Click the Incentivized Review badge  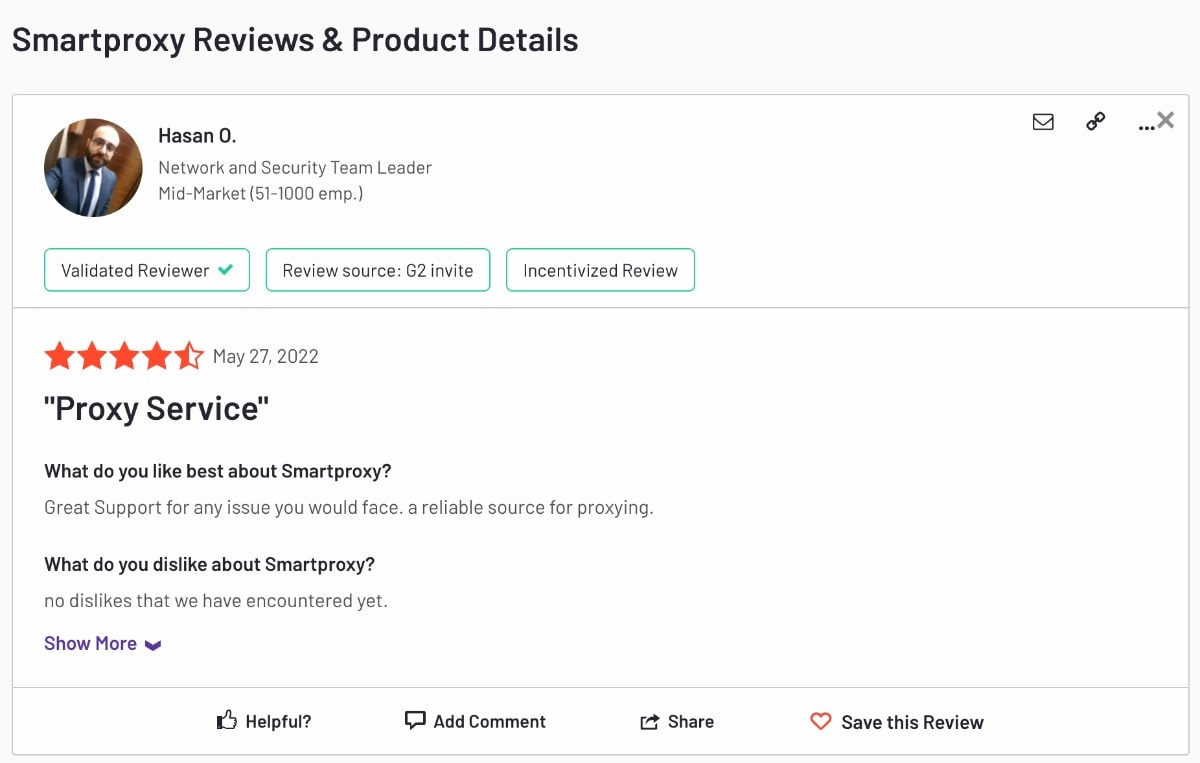pyautogui.click(x=600, y=270)
